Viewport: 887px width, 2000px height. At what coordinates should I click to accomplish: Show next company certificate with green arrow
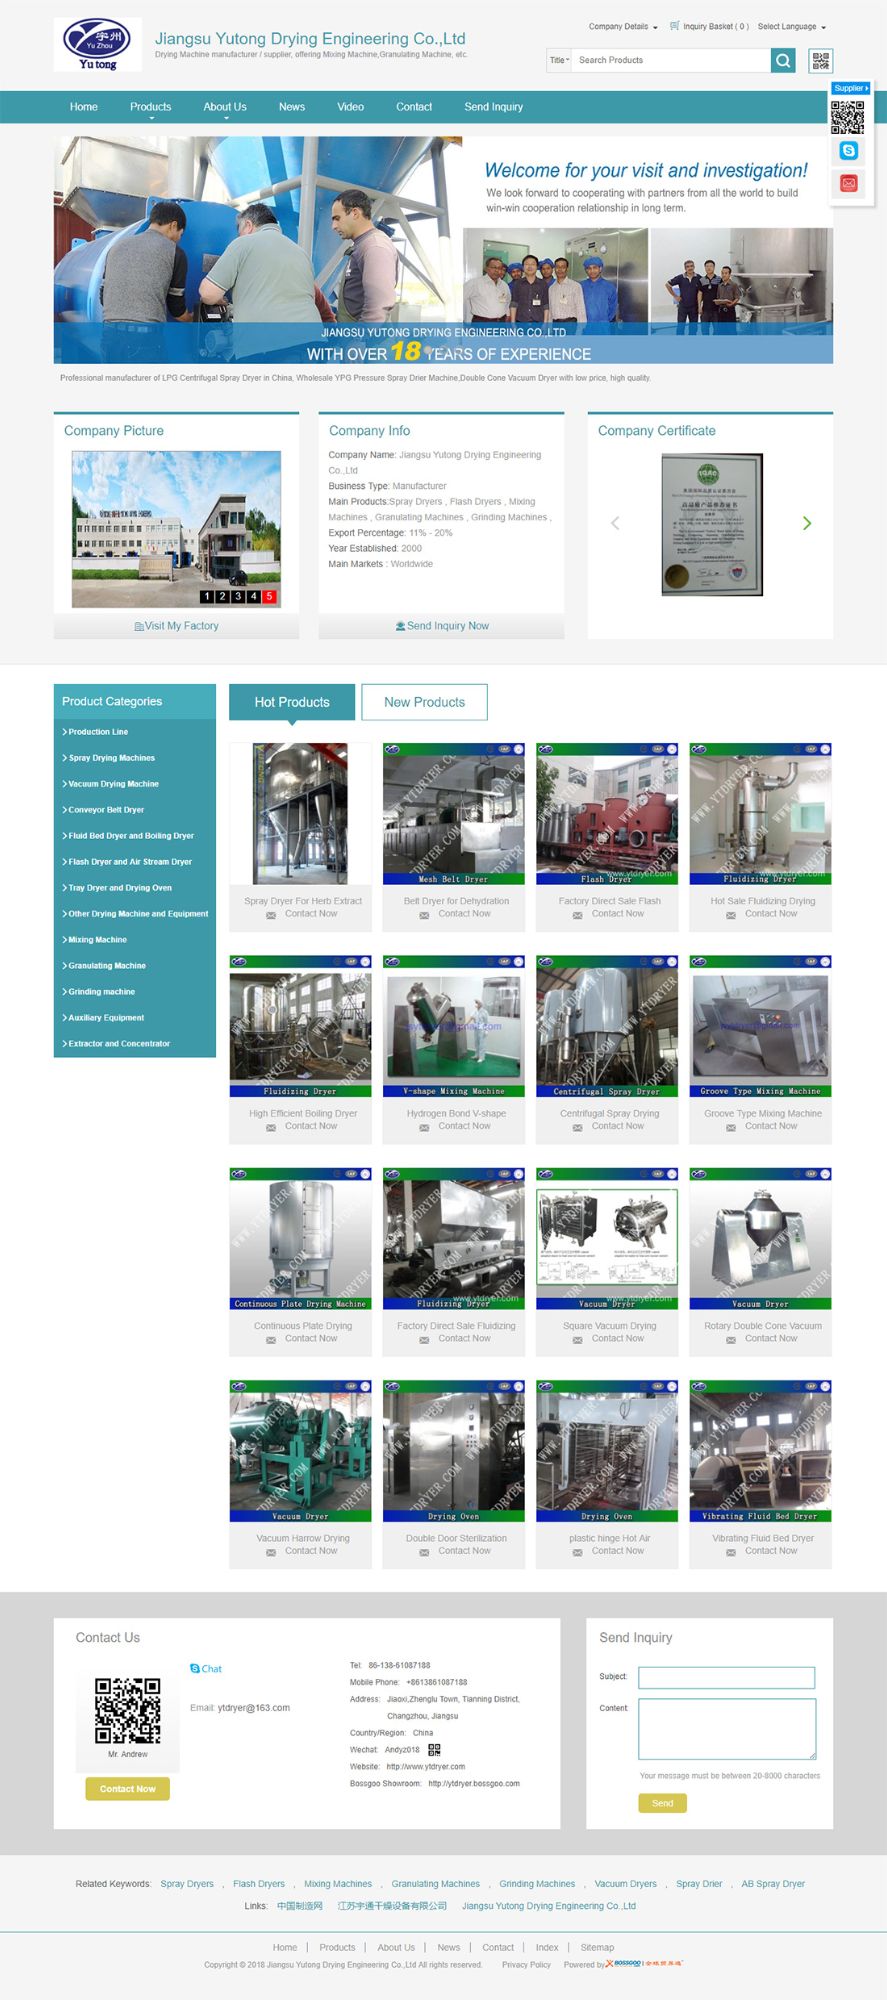807,523
